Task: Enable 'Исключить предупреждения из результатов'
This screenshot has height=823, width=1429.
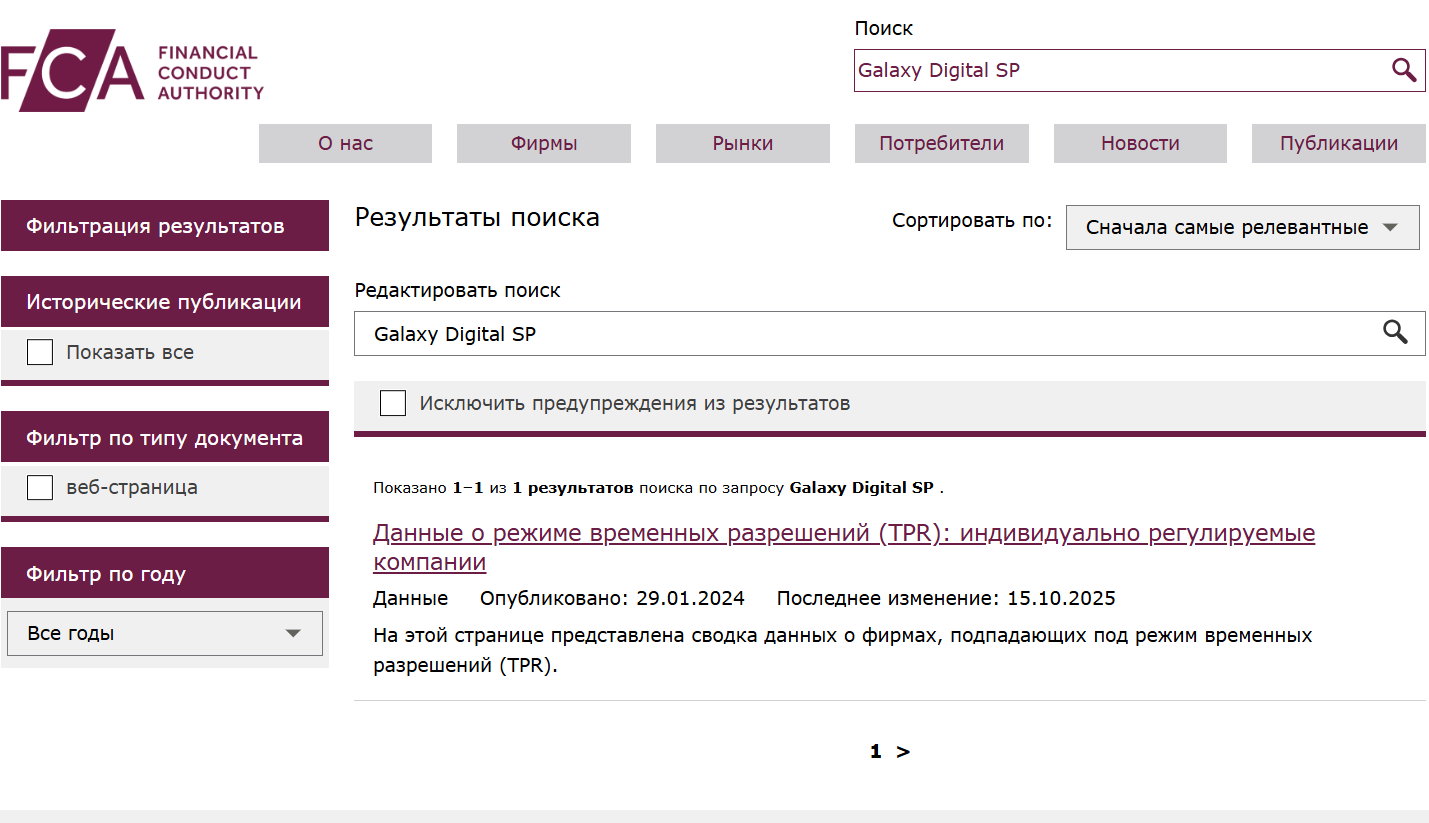Action: coord(392,403)
